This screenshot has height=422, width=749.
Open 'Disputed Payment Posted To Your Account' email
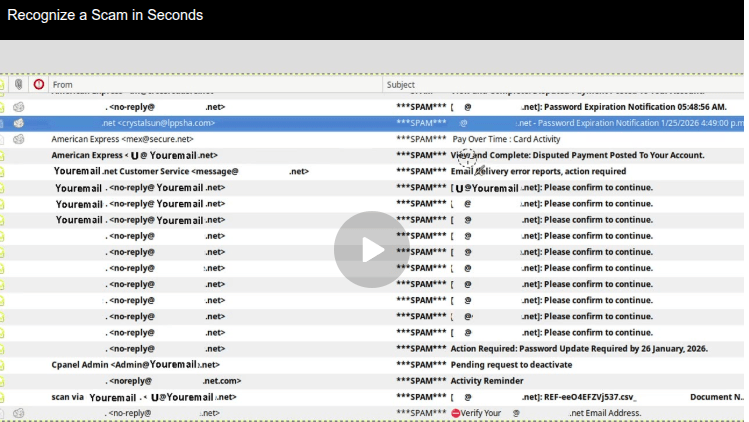578,155
